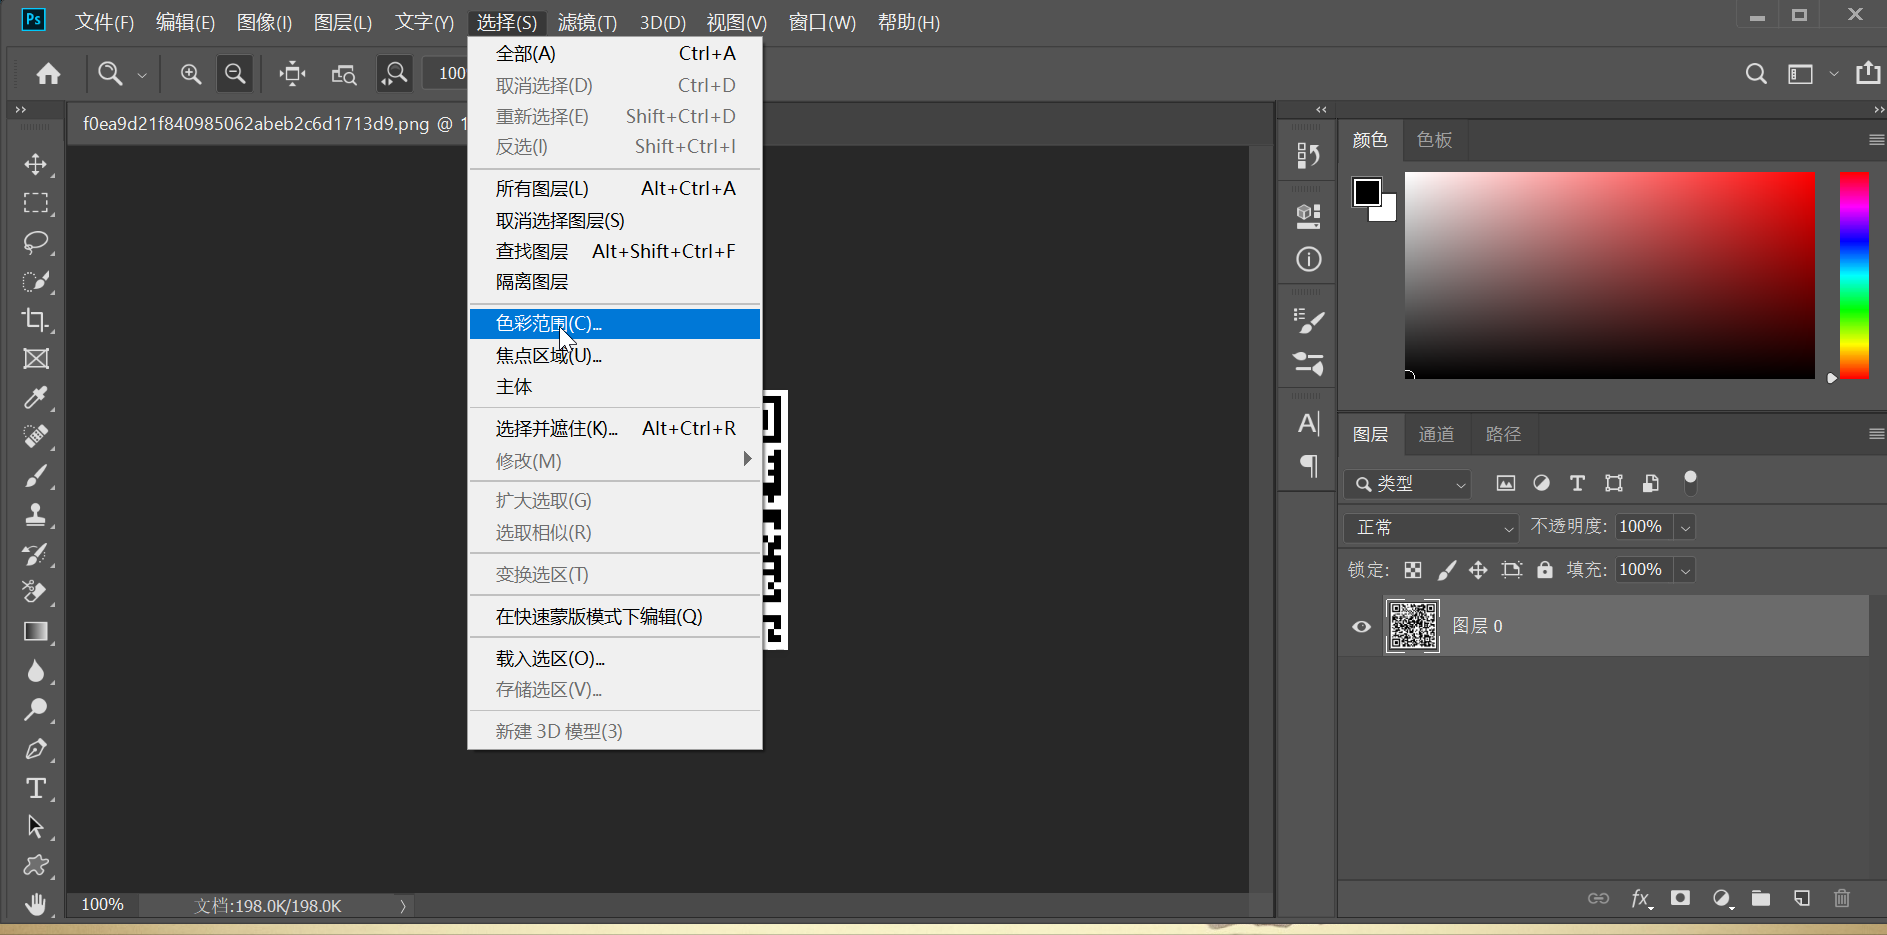Select the Eraser tool
1887x935 pixels.
coord(36,593)
